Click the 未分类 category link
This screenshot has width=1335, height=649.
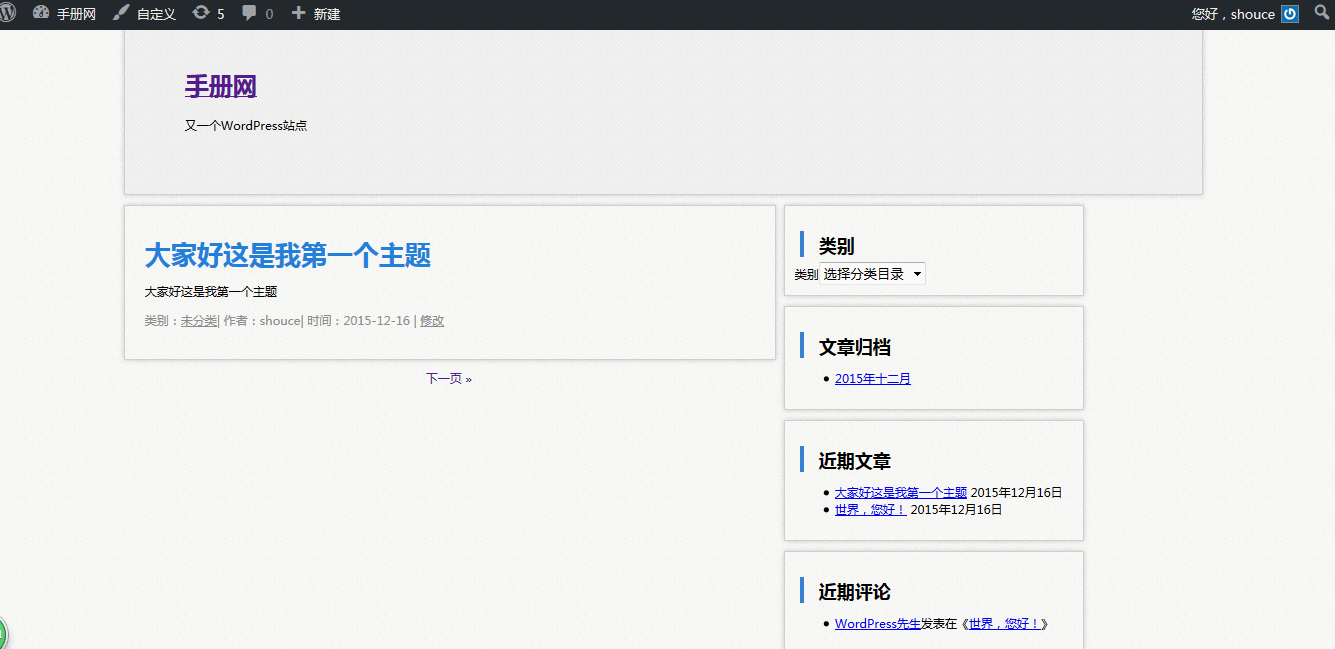(x=198, y=321)
